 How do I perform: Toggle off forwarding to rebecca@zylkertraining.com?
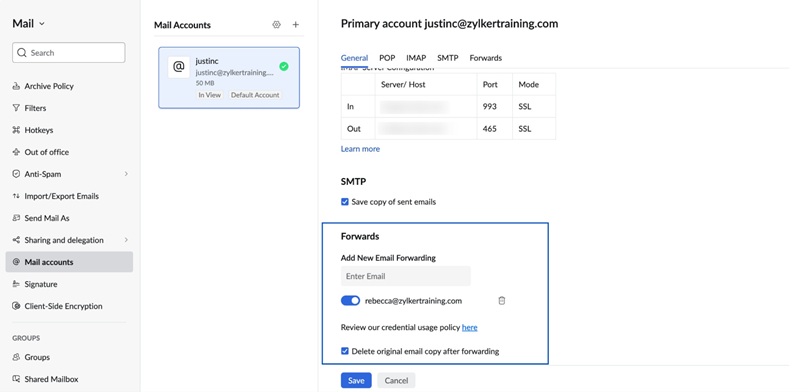[350, 300]
